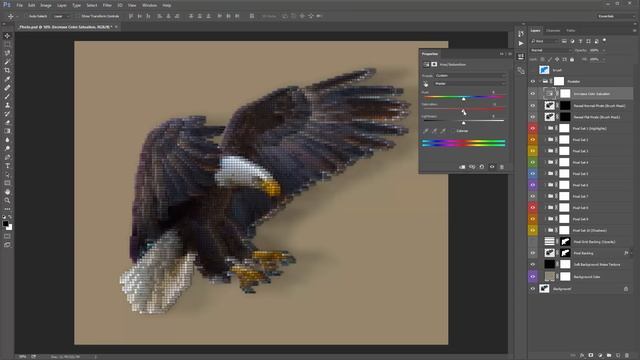Hide the Pixelate group layer
Image resolution: width=640 pixels, height=360 pixels.
pyautogui.click(x=533, y=82)
